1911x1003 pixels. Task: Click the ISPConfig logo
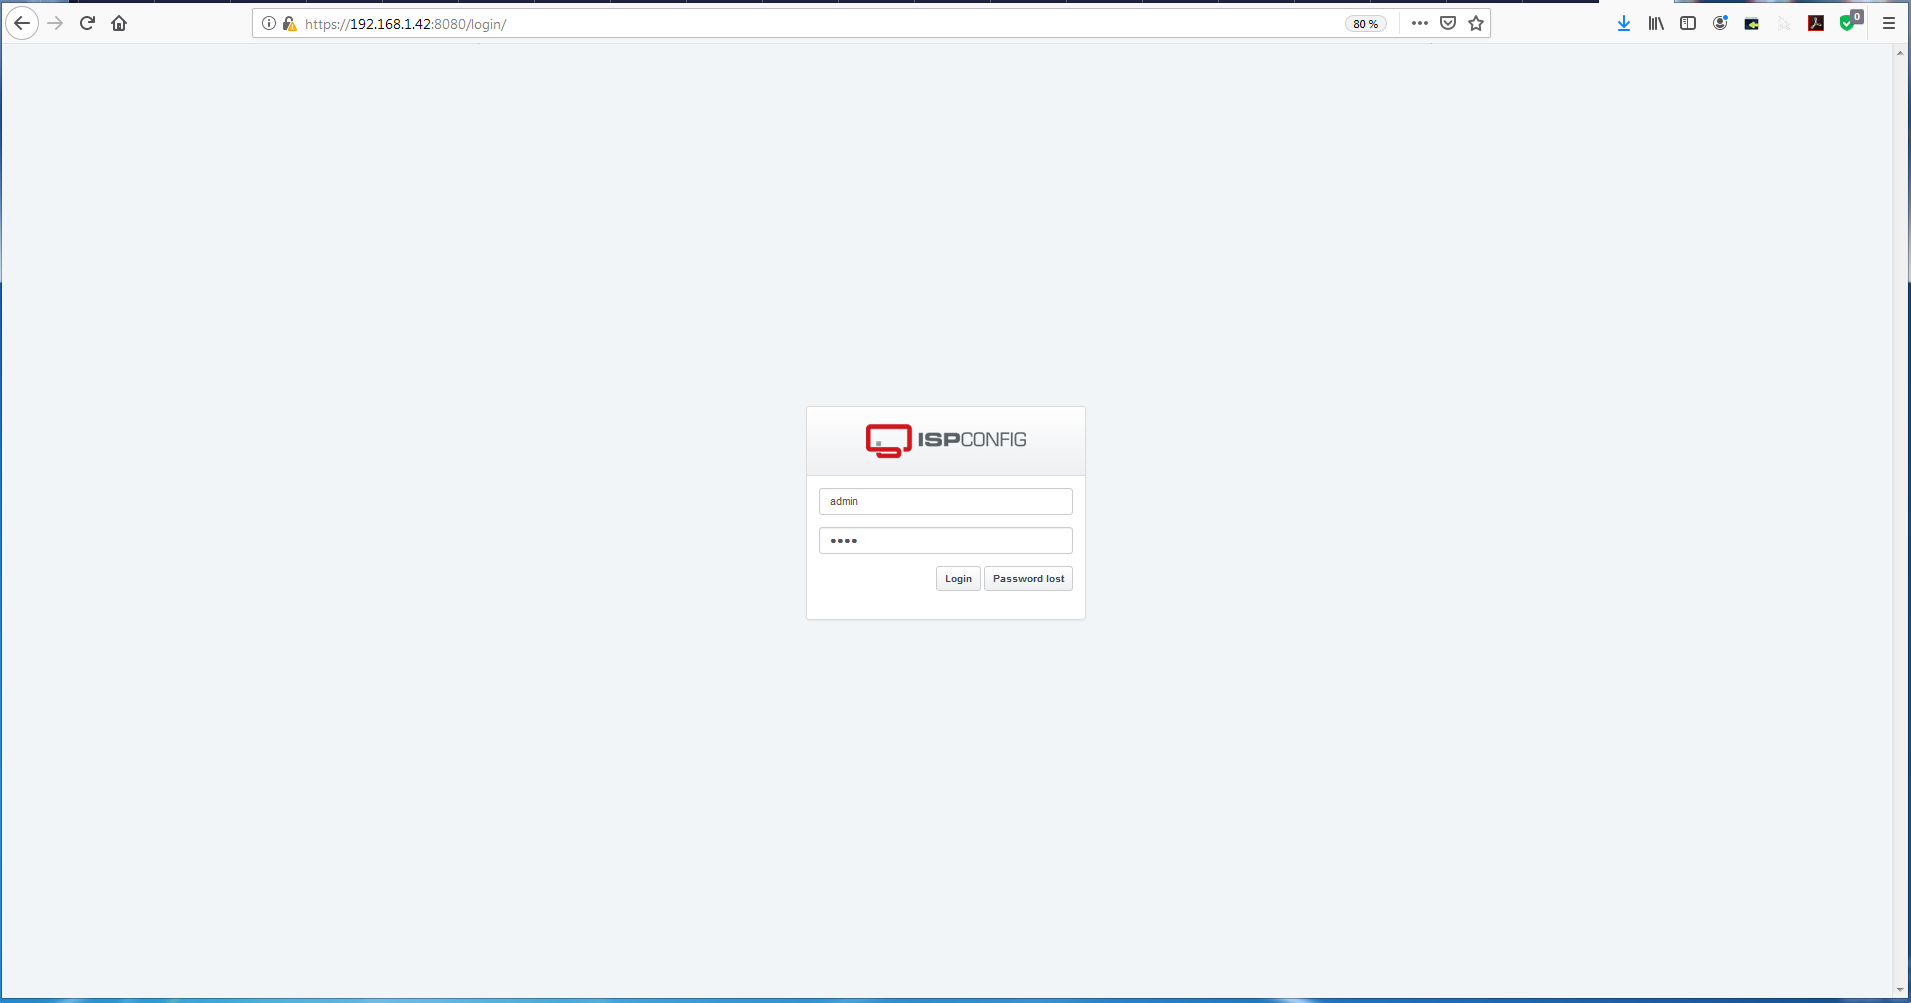pos(946,440)
